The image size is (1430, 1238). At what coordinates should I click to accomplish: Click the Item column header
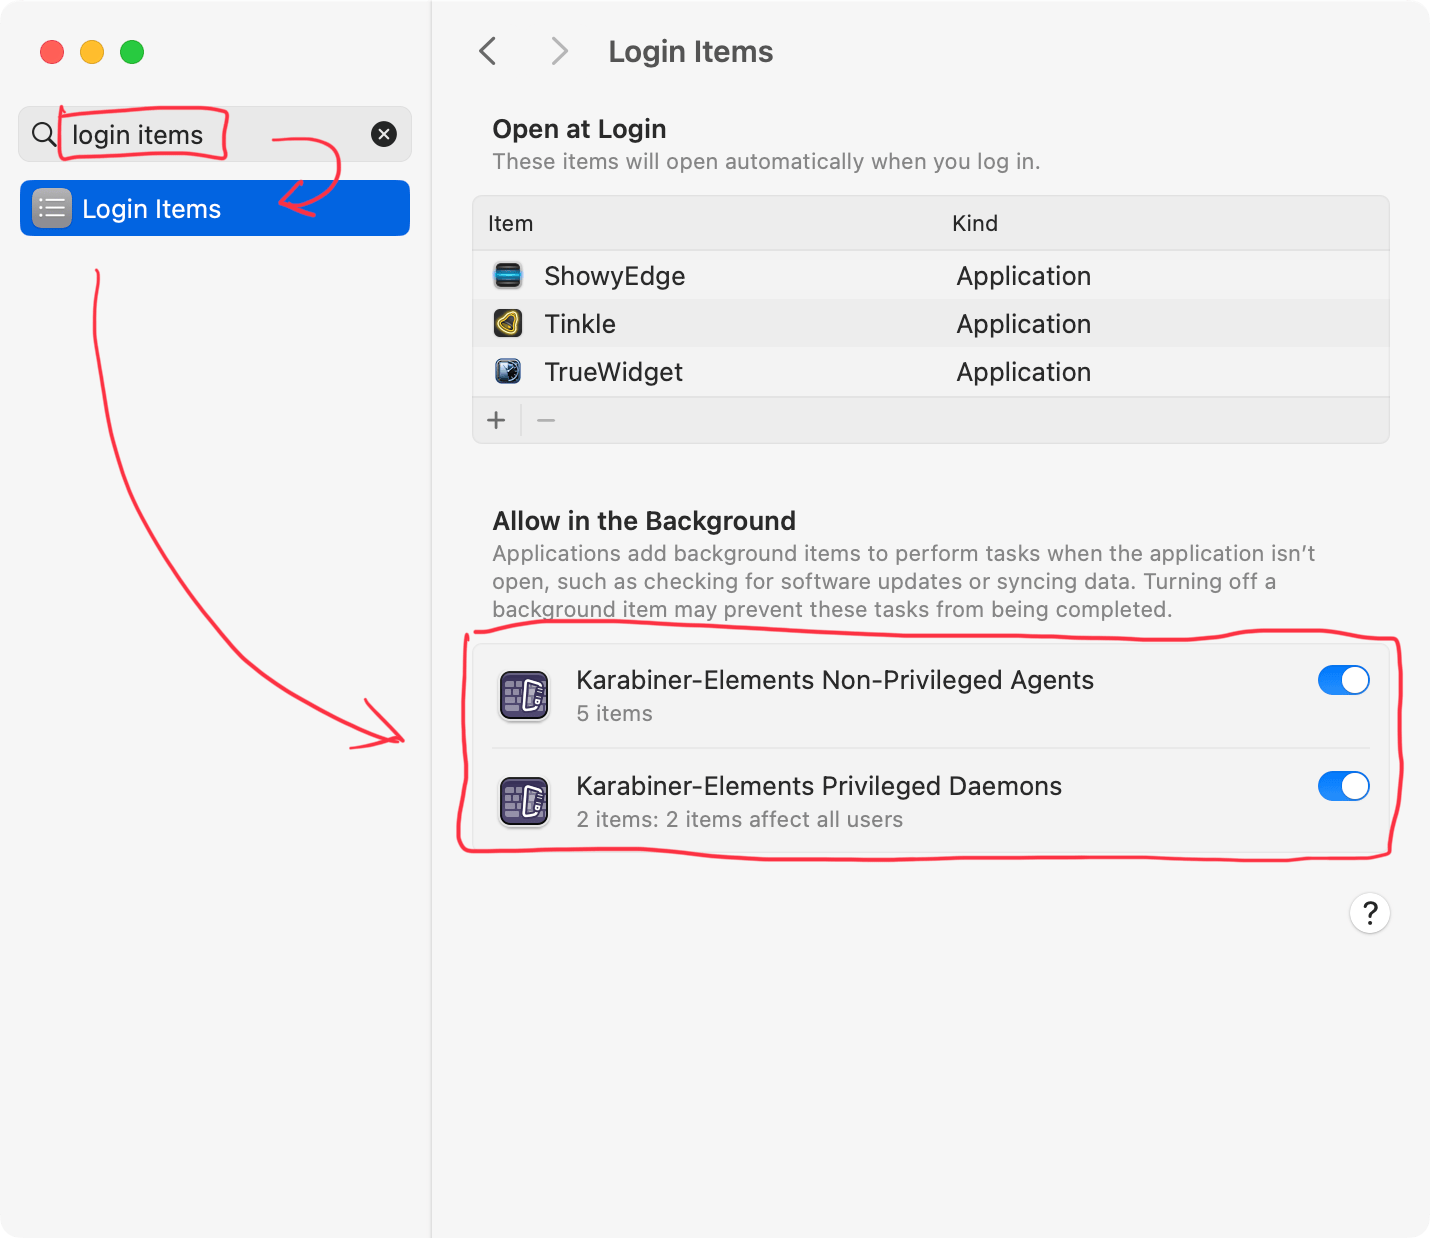pyautogui.click(x=511, y=223)
